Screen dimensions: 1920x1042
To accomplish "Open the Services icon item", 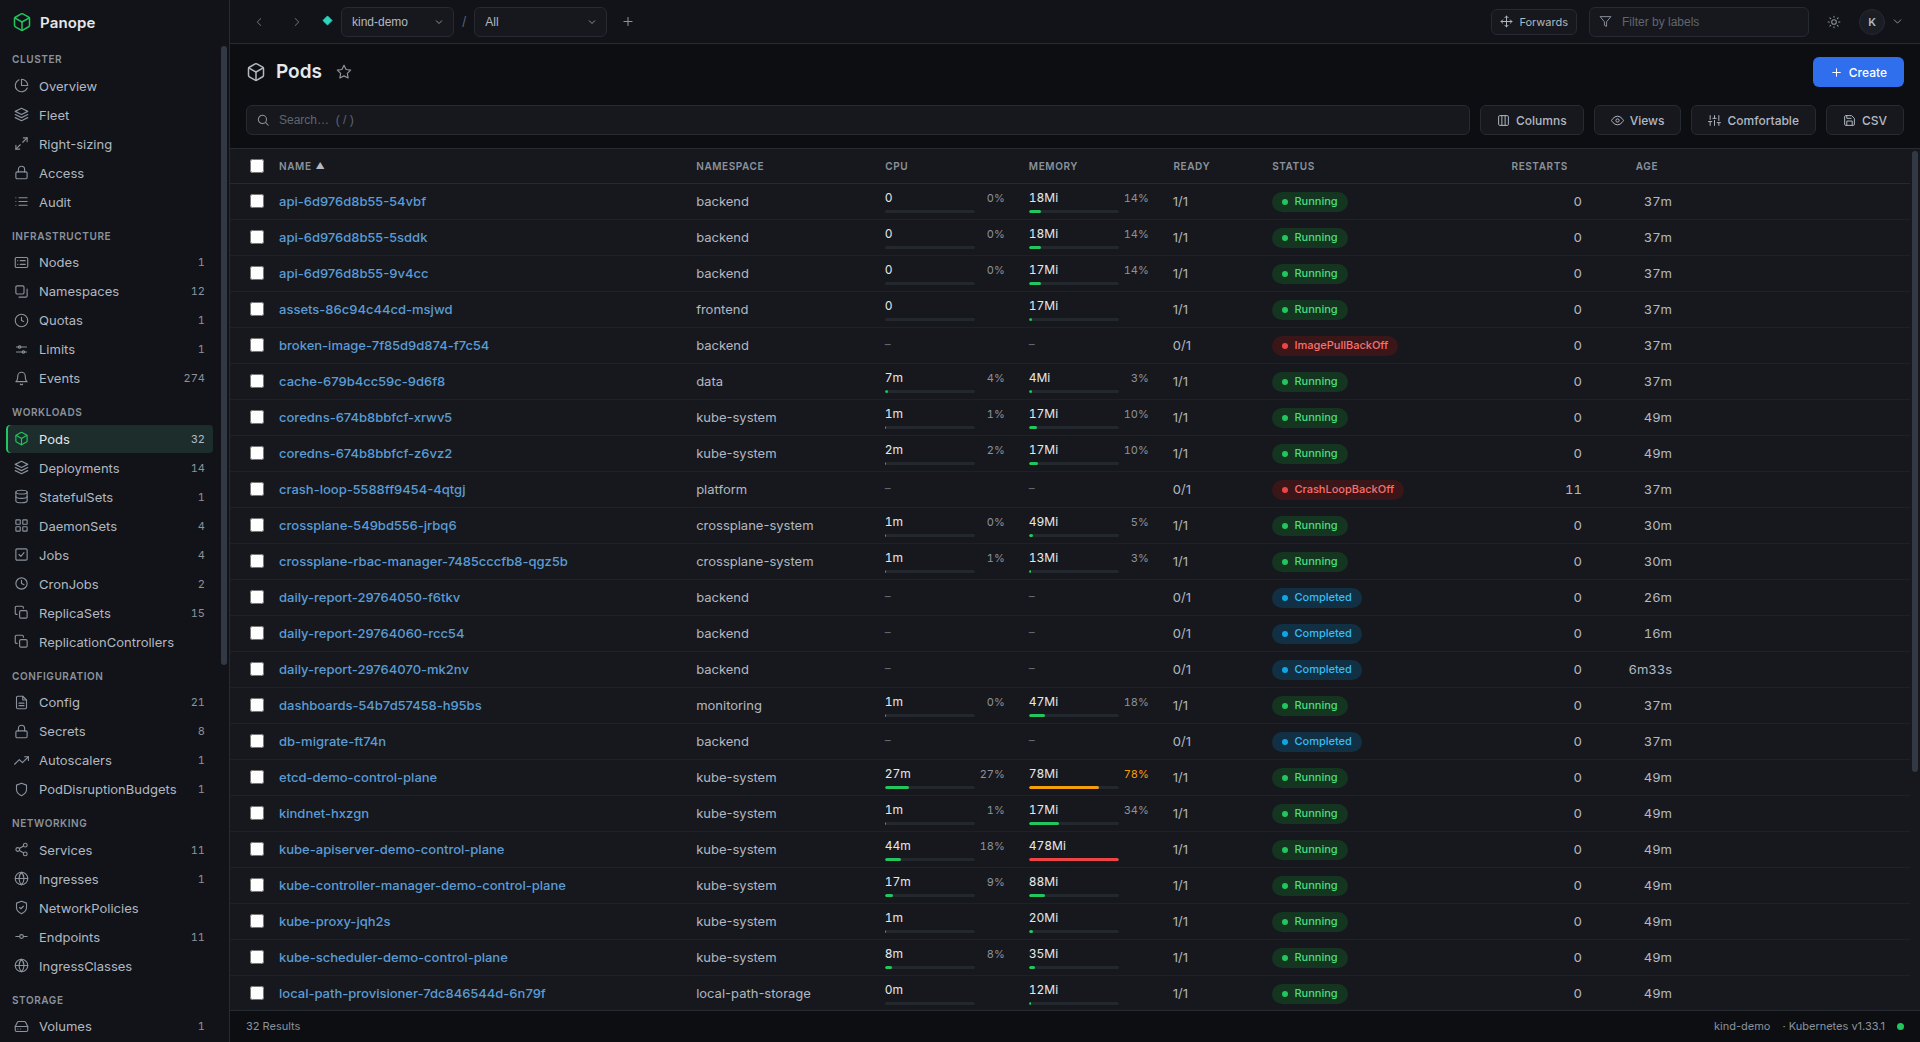I will tap(21, 850).
